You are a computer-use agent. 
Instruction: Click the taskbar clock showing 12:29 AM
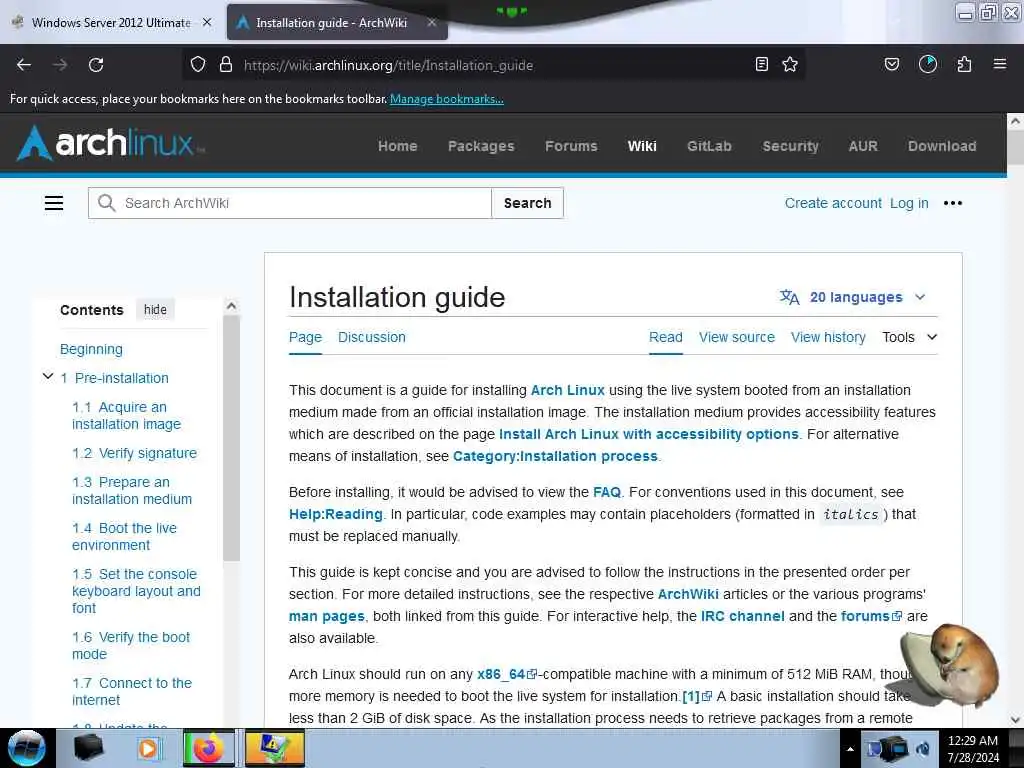pos(973,749)
